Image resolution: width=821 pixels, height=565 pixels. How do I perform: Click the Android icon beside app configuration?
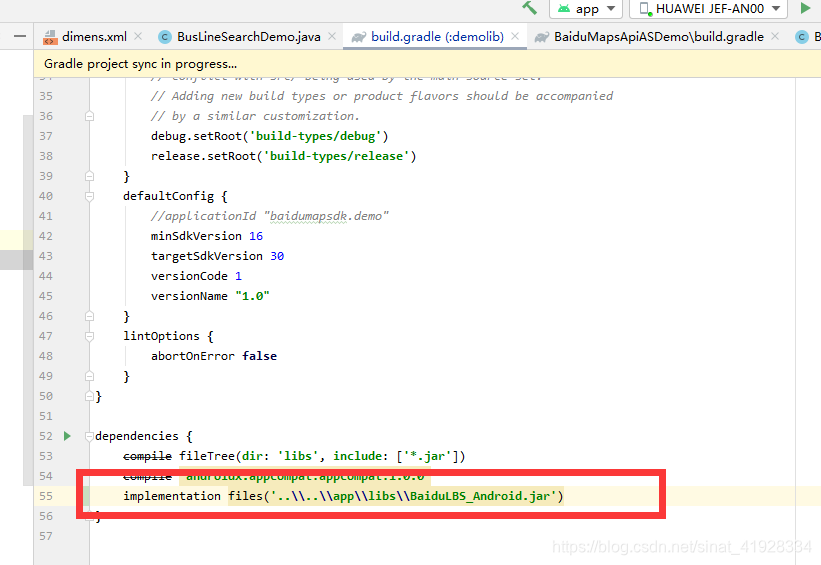click(x=563, y=8)
